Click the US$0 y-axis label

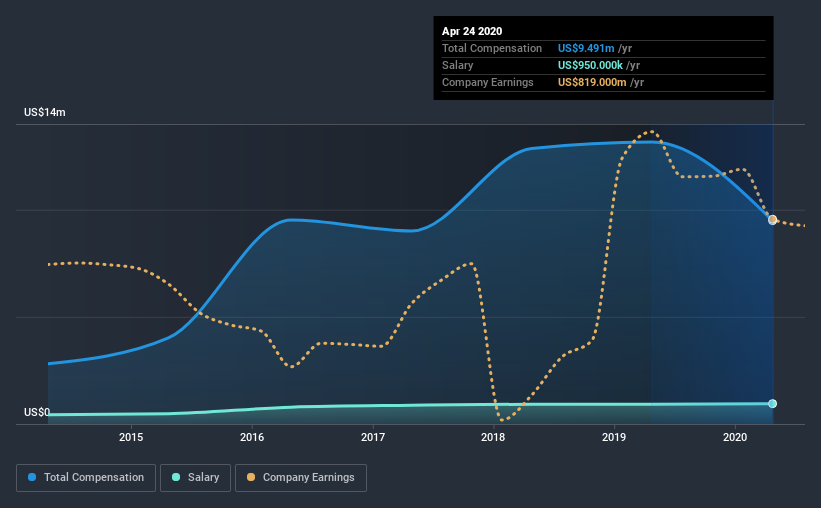point(37,412)
